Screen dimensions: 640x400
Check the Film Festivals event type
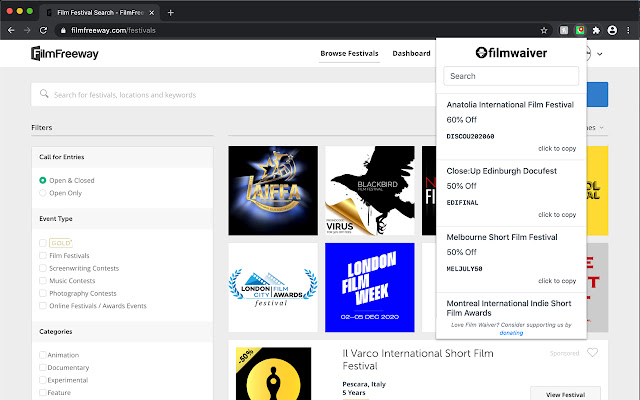[43, 255]
